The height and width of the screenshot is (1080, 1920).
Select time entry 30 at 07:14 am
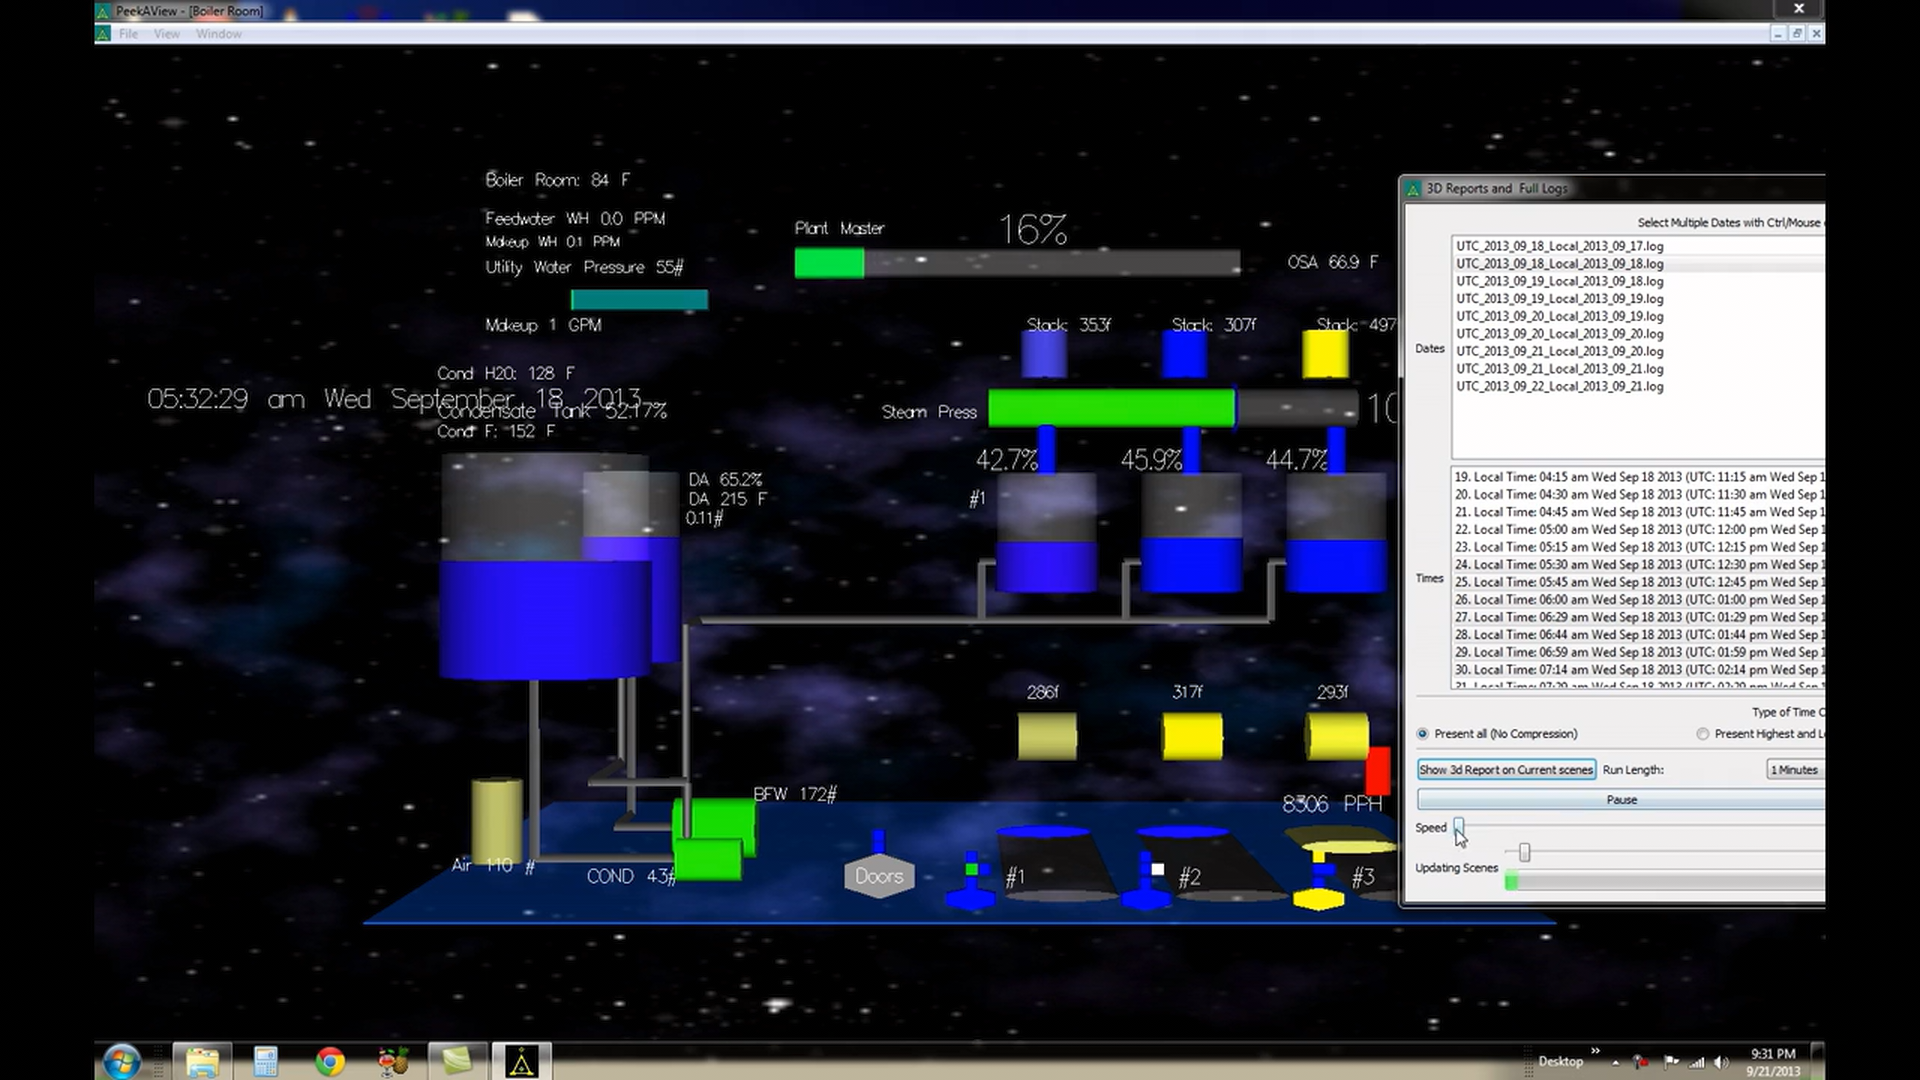click(x=1638, y=670)
